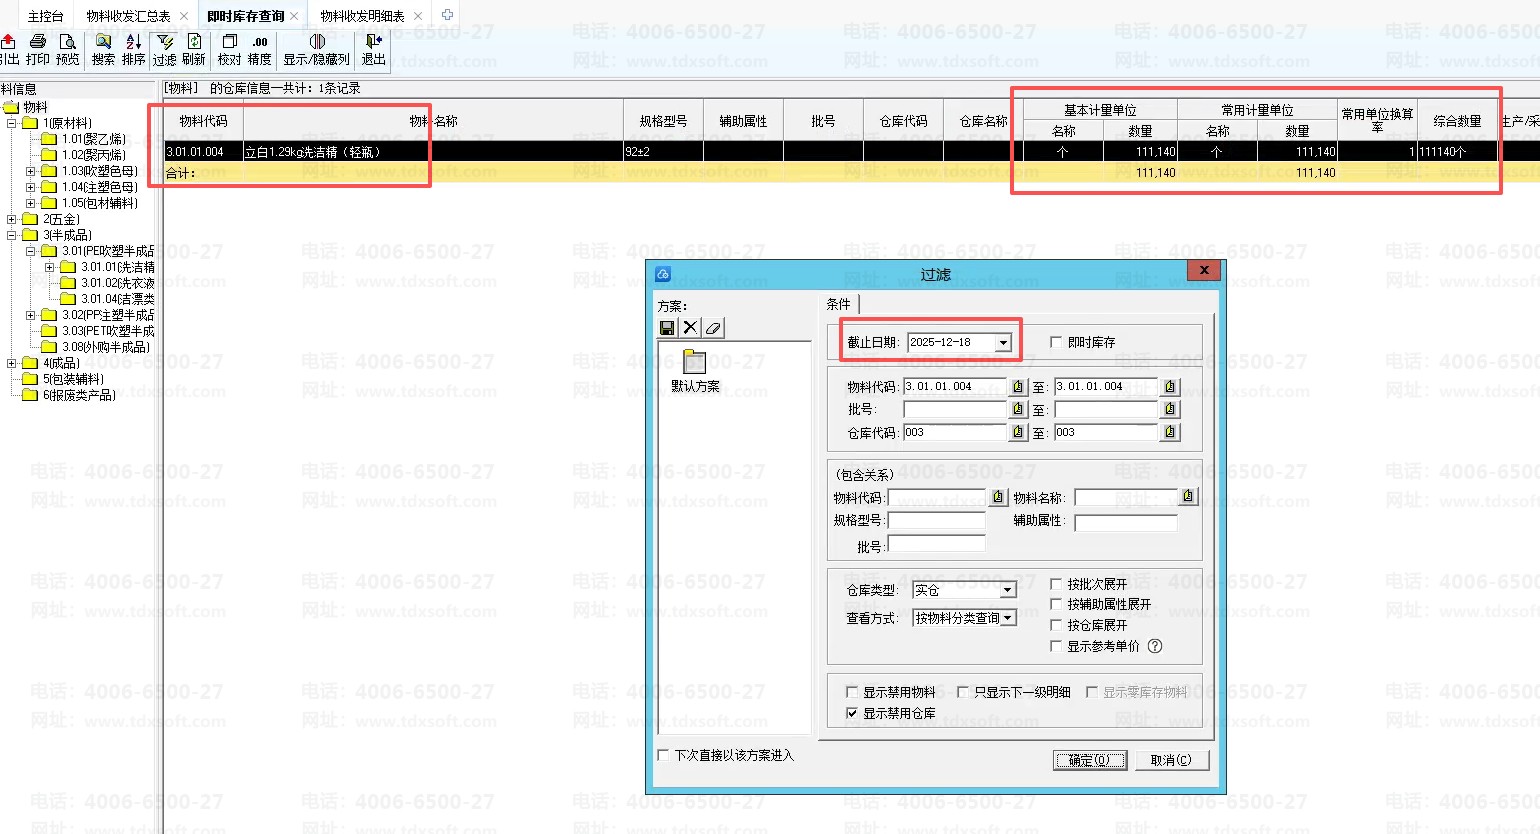1540x834 pixels.
Task: Enable the 即时库存 checkbox
Action: [1056, 342]
